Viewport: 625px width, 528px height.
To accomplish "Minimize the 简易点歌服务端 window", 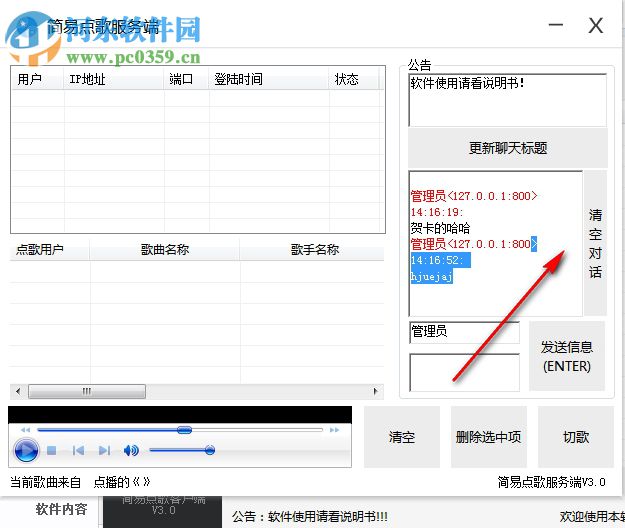I will point(555,25).
